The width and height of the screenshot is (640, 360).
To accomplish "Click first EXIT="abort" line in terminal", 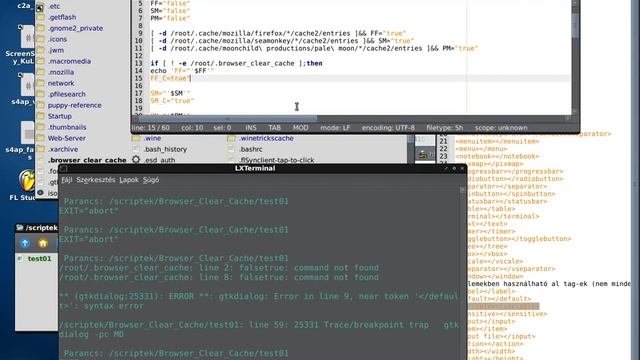I will [89, 211].
